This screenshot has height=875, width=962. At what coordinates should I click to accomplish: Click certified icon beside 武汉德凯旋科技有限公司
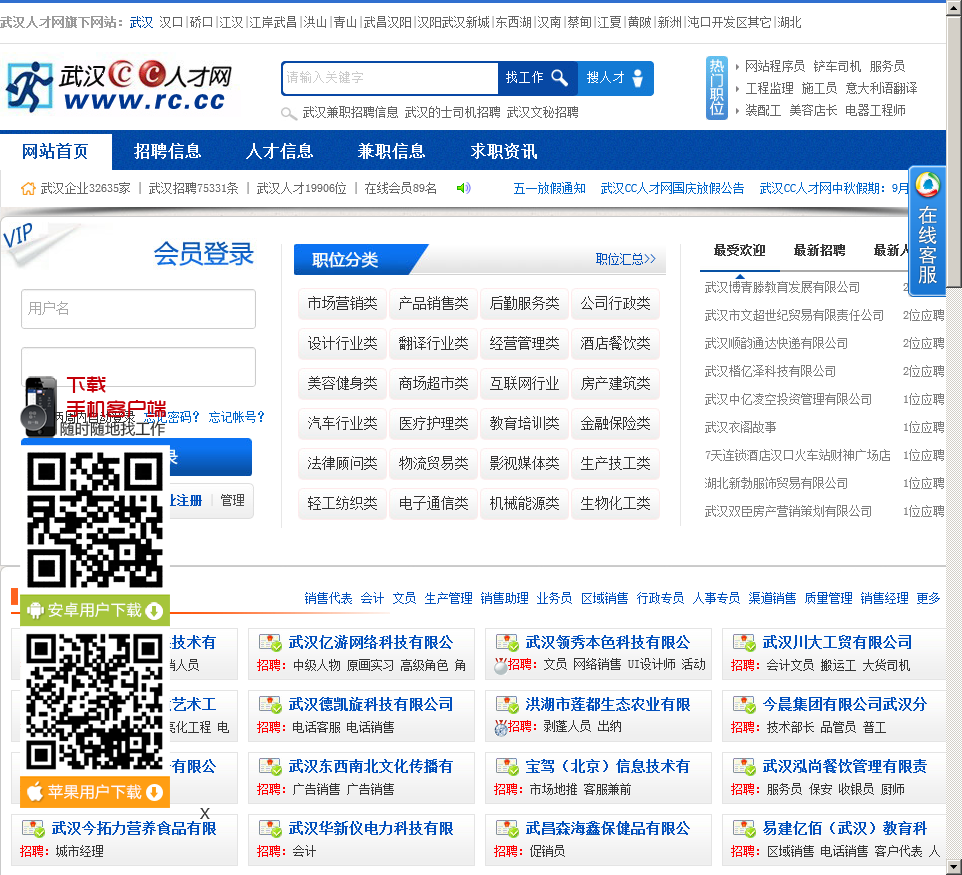pos(270,705)
